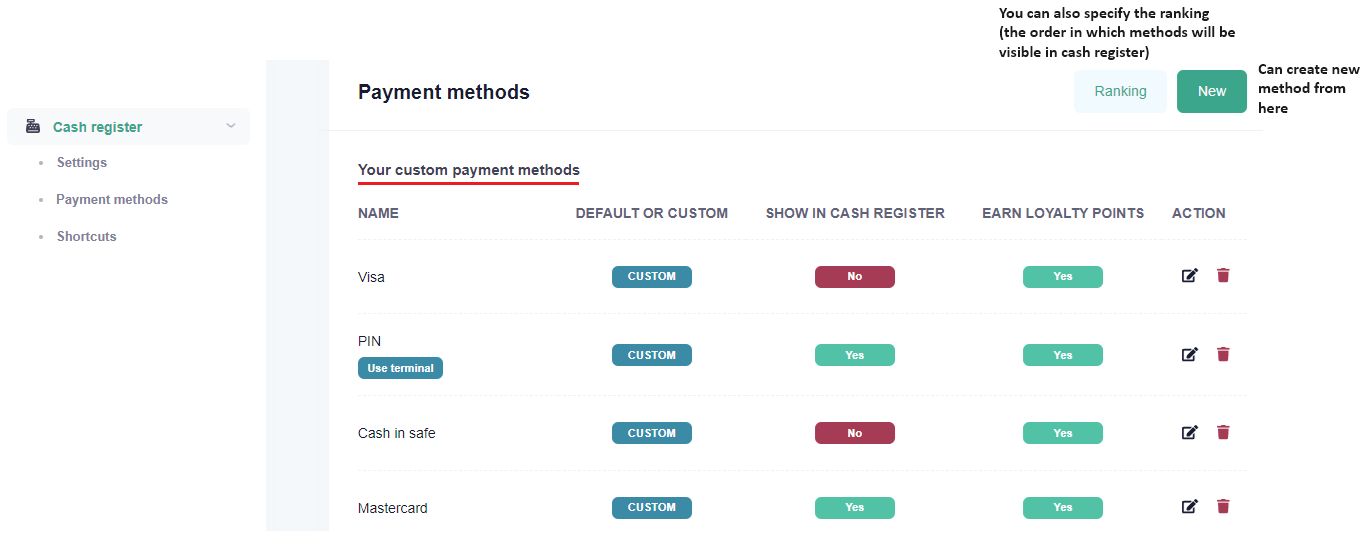
Task: Delete the PIN payment method
Action: pos(1223,354)
